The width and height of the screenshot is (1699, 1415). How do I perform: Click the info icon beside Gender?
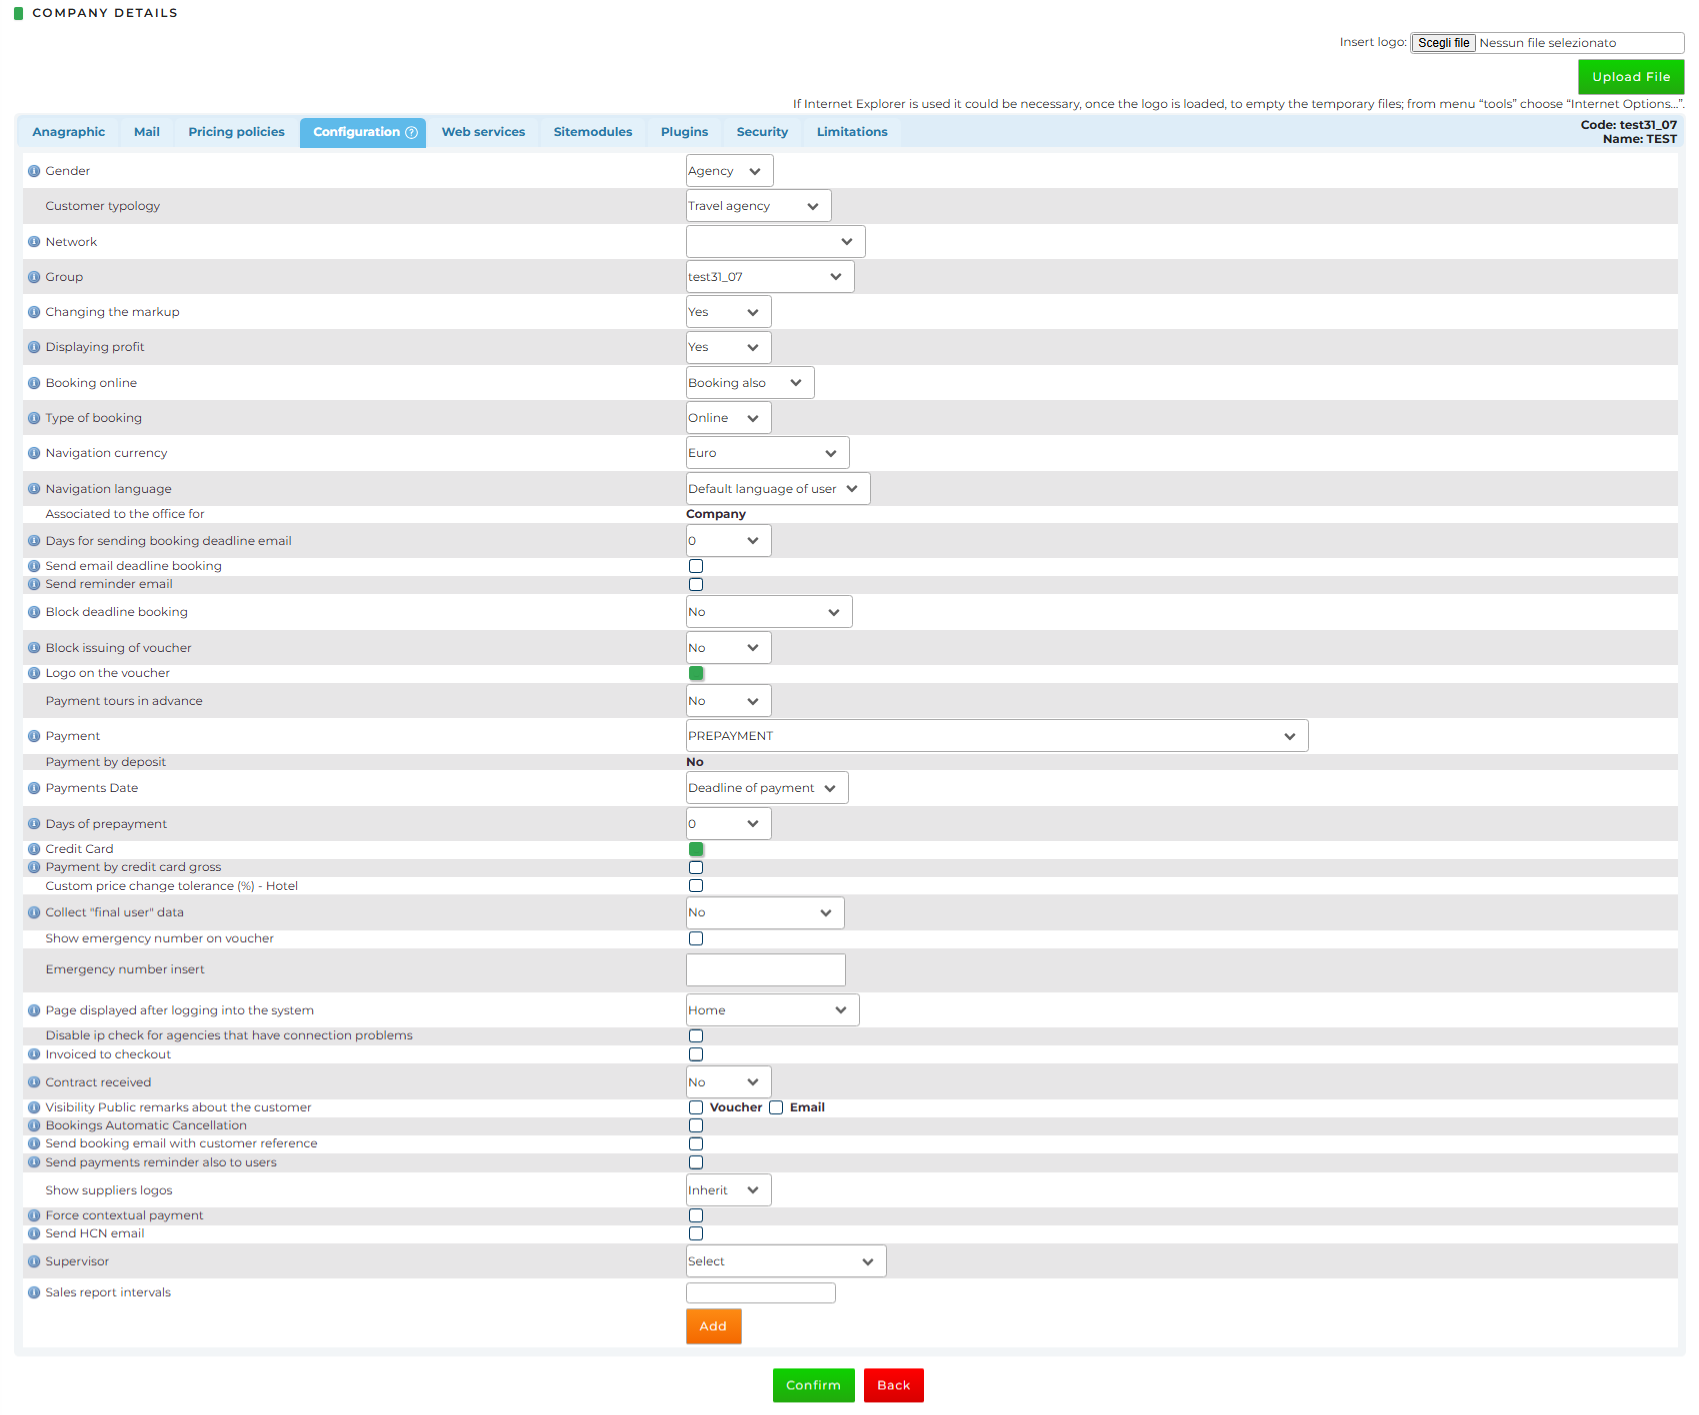[34, 171]
